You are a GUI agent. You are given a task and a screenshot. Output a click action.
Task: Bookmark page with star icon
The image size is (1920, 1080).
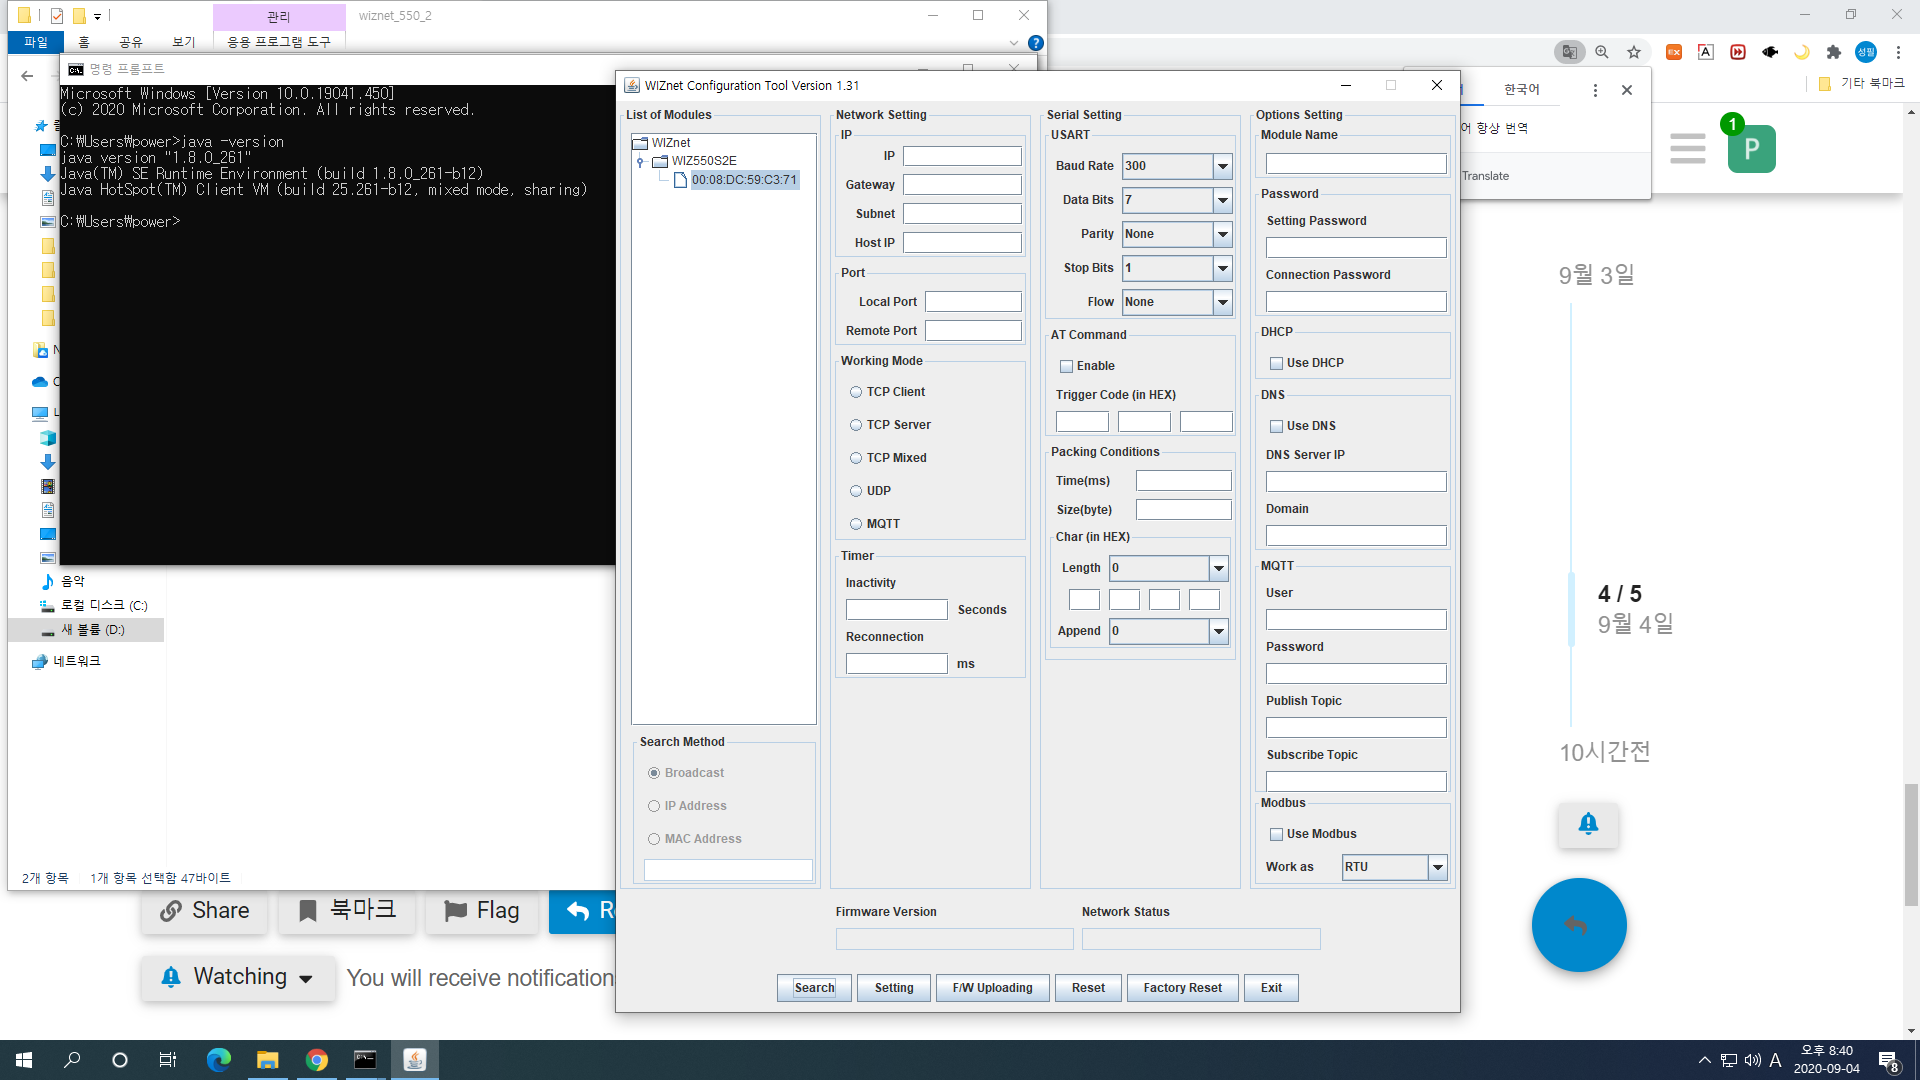pos(1634,52)
